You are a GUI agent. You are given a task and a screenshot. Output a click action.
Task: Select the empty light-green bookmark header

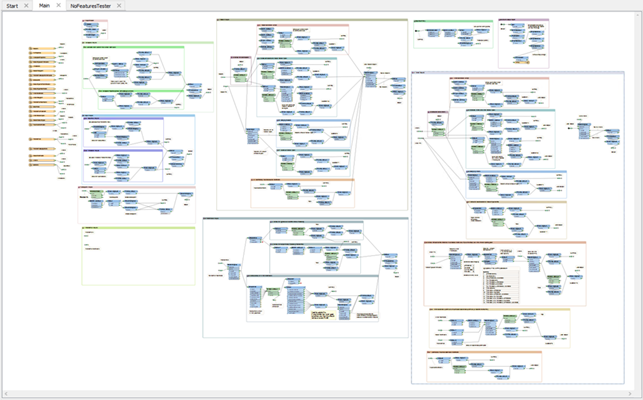139,228
